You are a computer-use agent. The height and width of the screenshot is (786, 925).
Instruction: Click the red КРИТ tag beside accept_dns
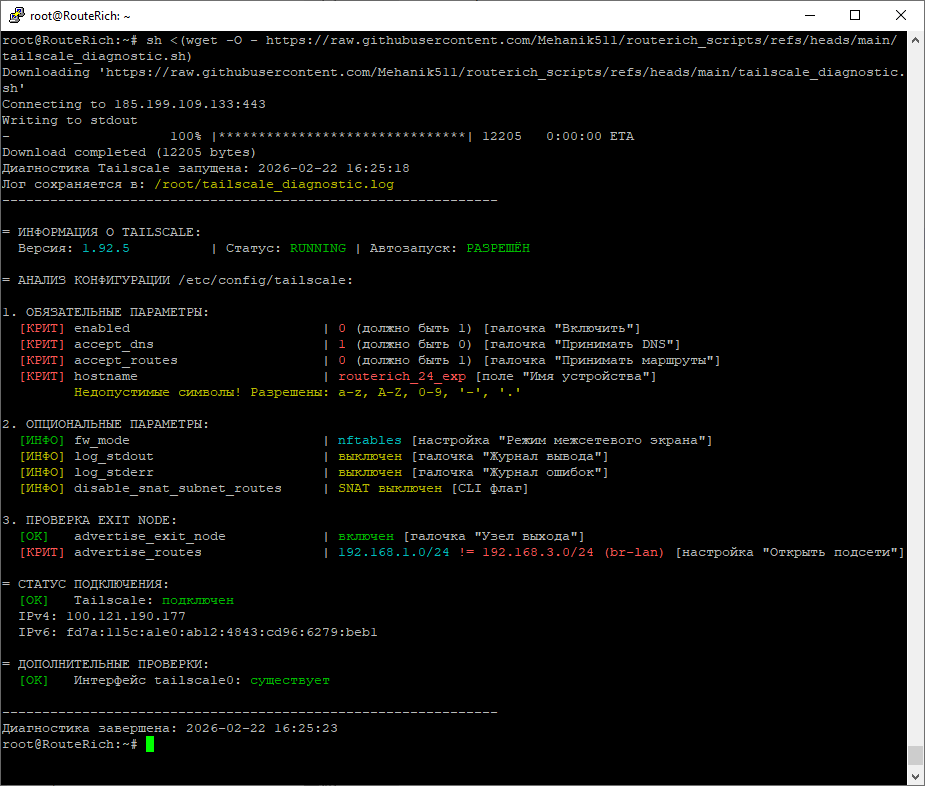coord(42,344)
